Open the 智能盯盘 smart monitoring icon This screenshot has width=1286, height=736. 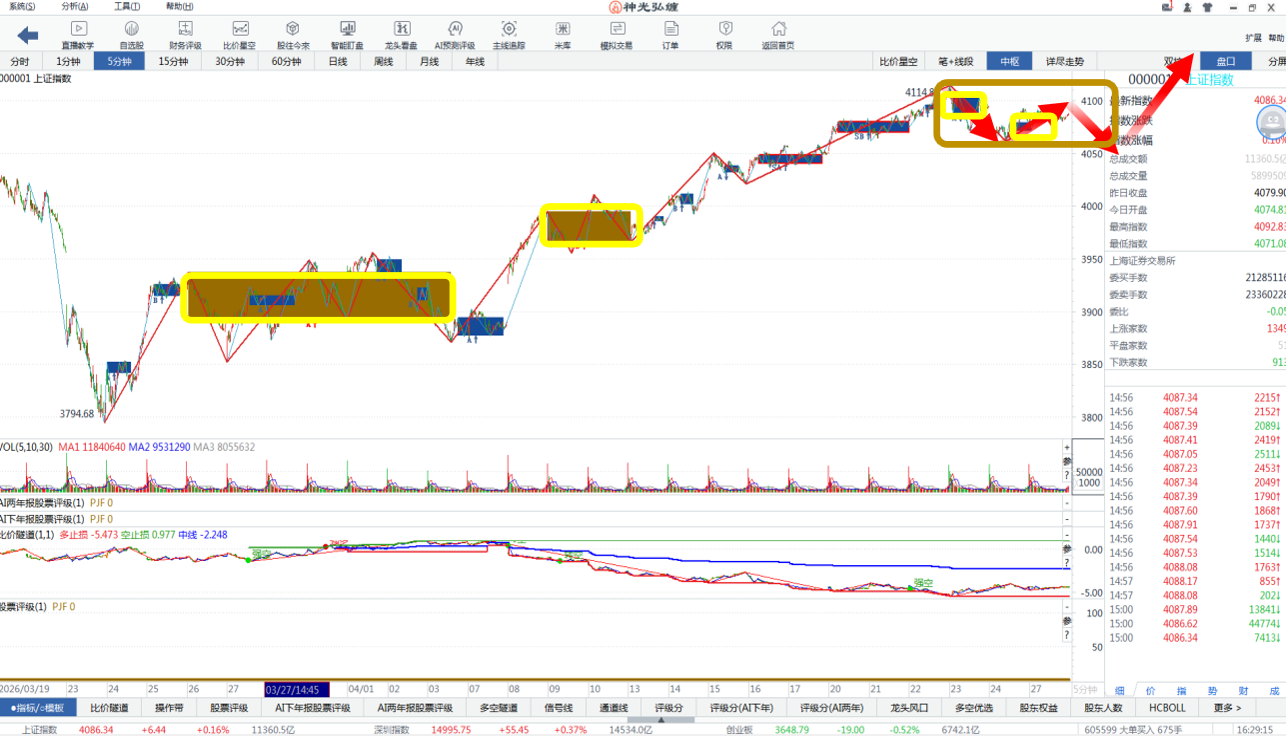pyautogui.click(x=346, y=35)
